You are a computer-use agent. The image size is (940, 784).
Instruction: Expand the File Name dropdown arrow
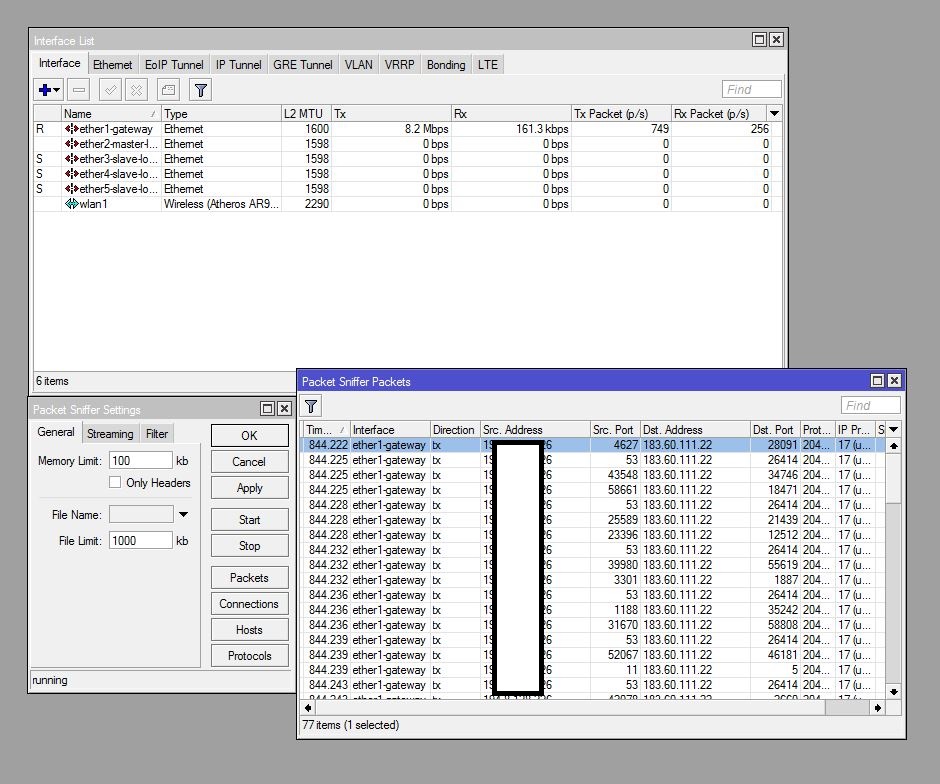pos(183,515)
